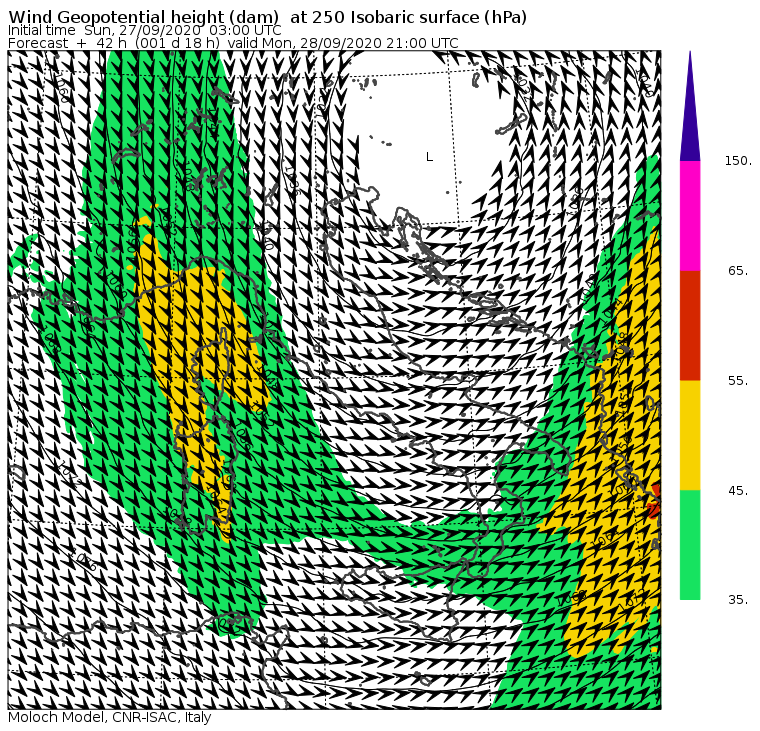Image resolution: width=760 pixels, height=731 pixels.
Task: Click the '65.' legend label
Action: (x=738, y=270)
